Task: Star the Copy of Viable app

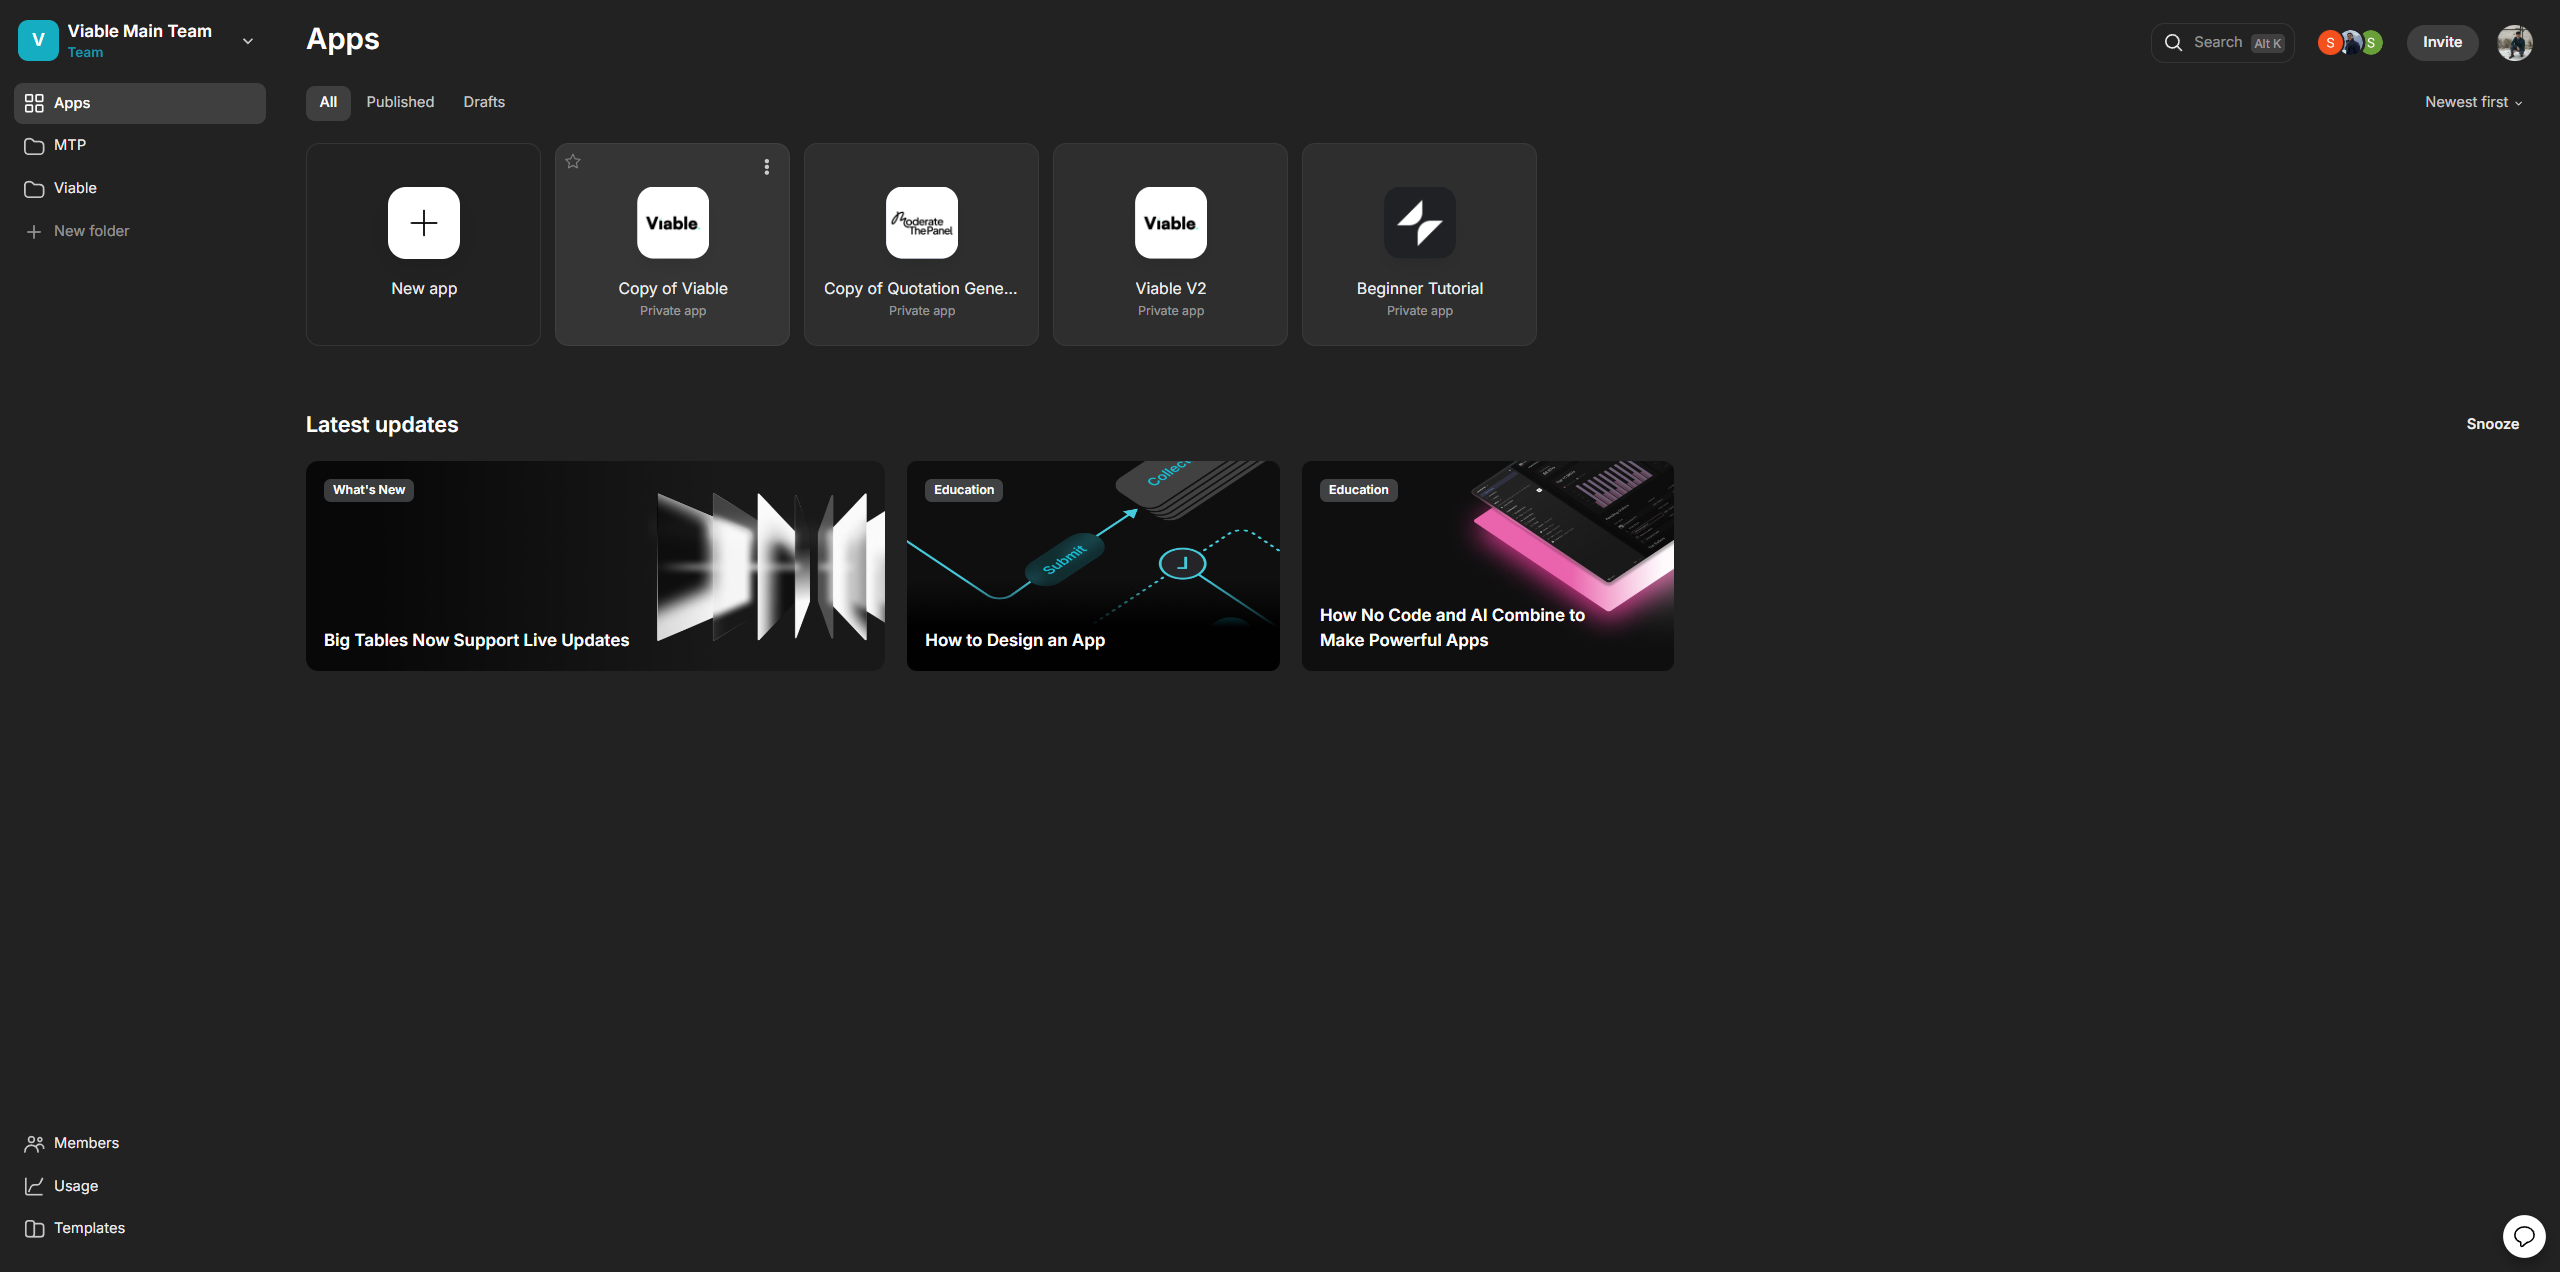Action: (573, 161)
